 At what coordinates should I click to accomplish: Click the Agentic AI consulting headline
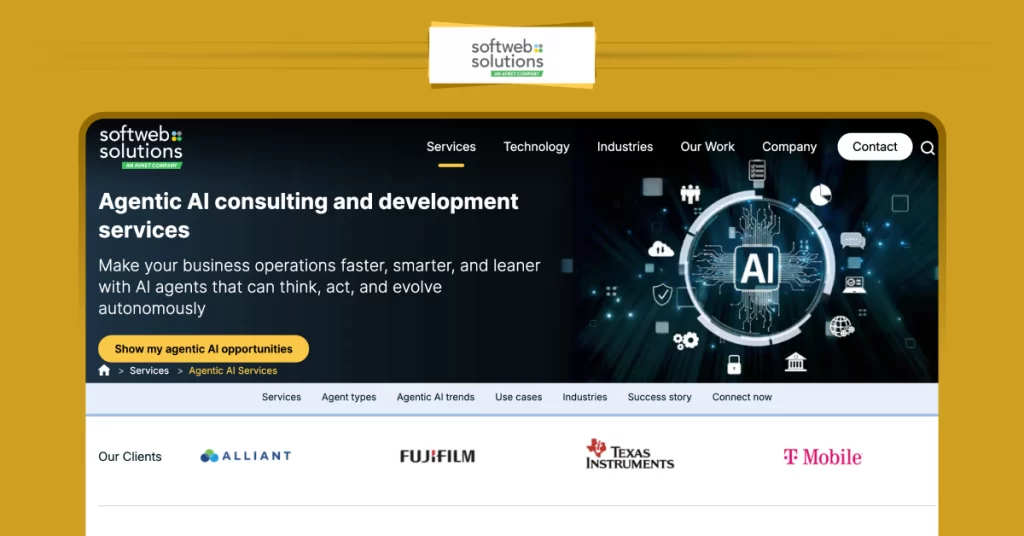coord(308,215)
